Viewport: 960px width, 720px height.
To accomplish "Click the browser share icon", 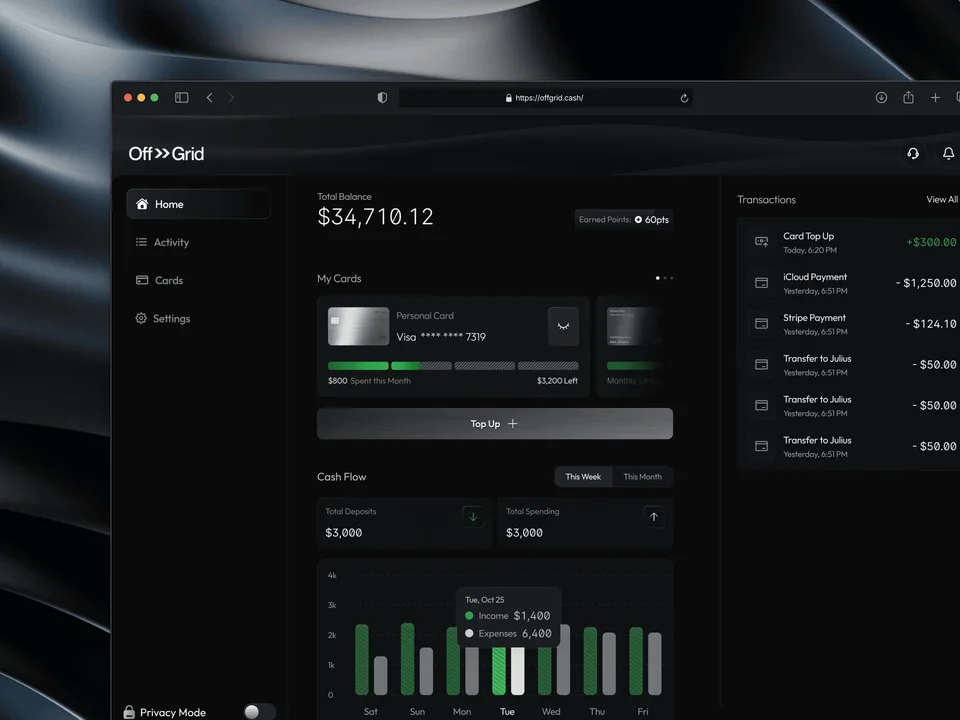I will tap(909, 97).
